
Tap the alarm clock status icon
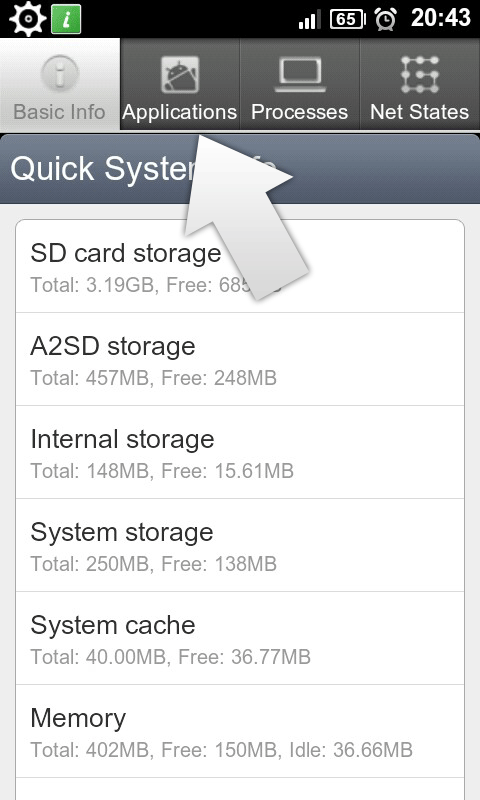click(386, 19)
